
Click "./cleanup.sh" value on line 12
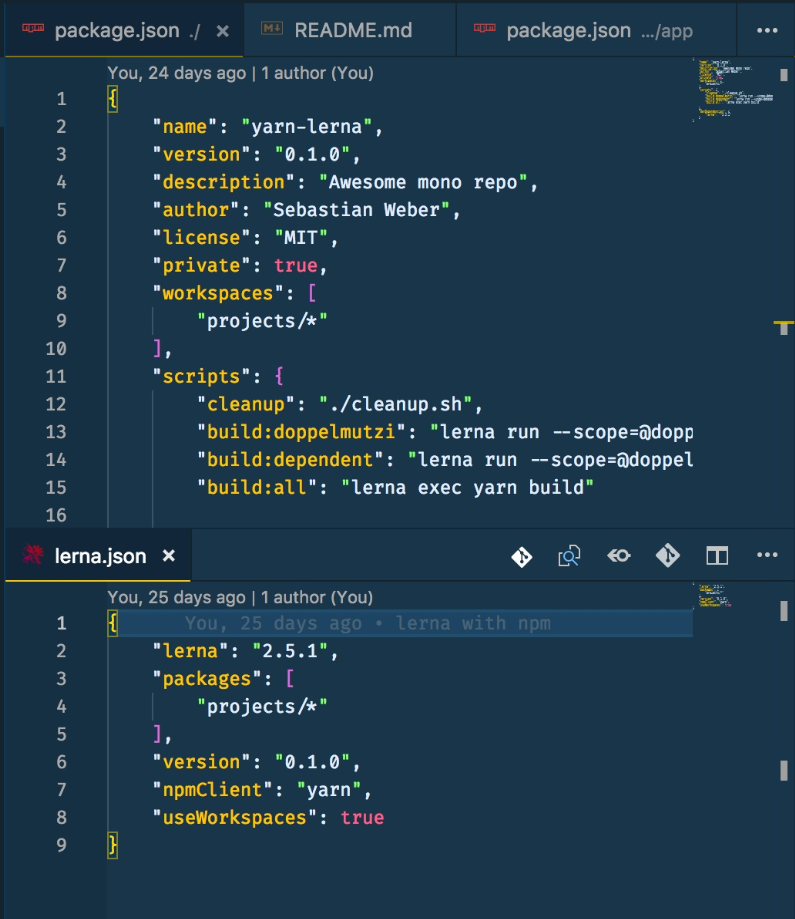(396, 404)
